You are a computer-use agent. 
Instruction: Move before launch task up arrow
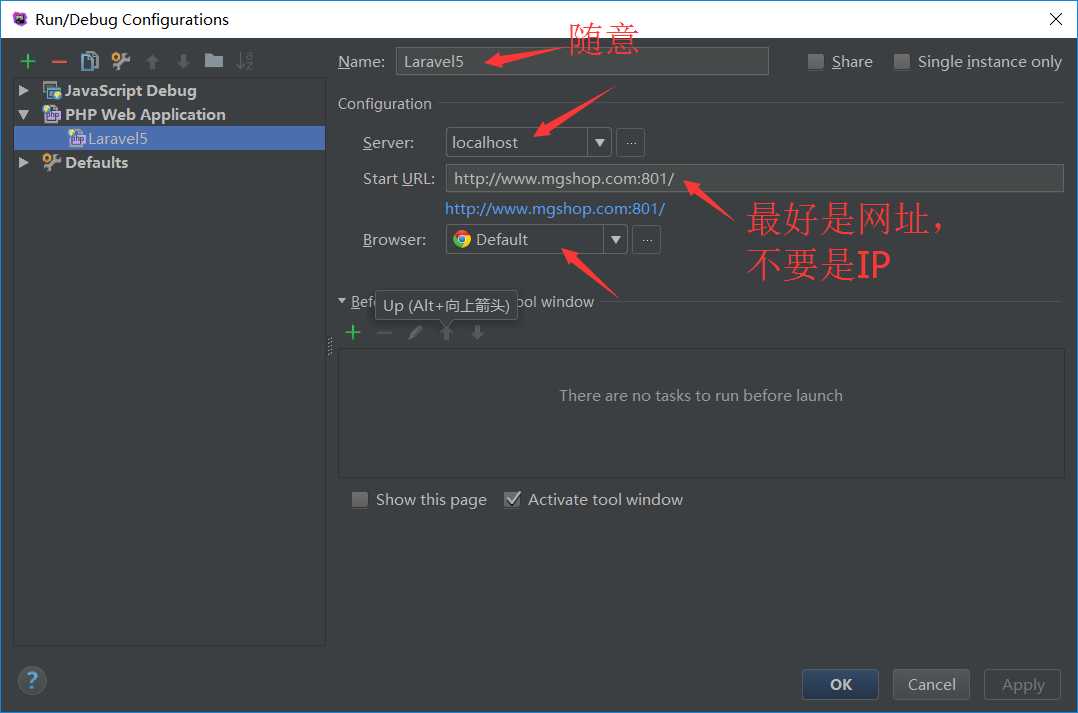click(x=447, y=333)
